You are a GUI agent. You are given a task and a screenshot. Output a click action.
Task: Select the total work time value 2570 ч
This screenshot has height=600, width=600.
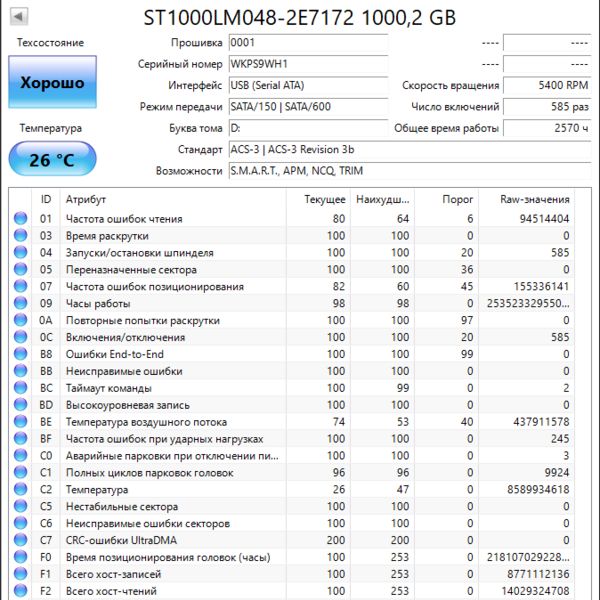(547, 128)
